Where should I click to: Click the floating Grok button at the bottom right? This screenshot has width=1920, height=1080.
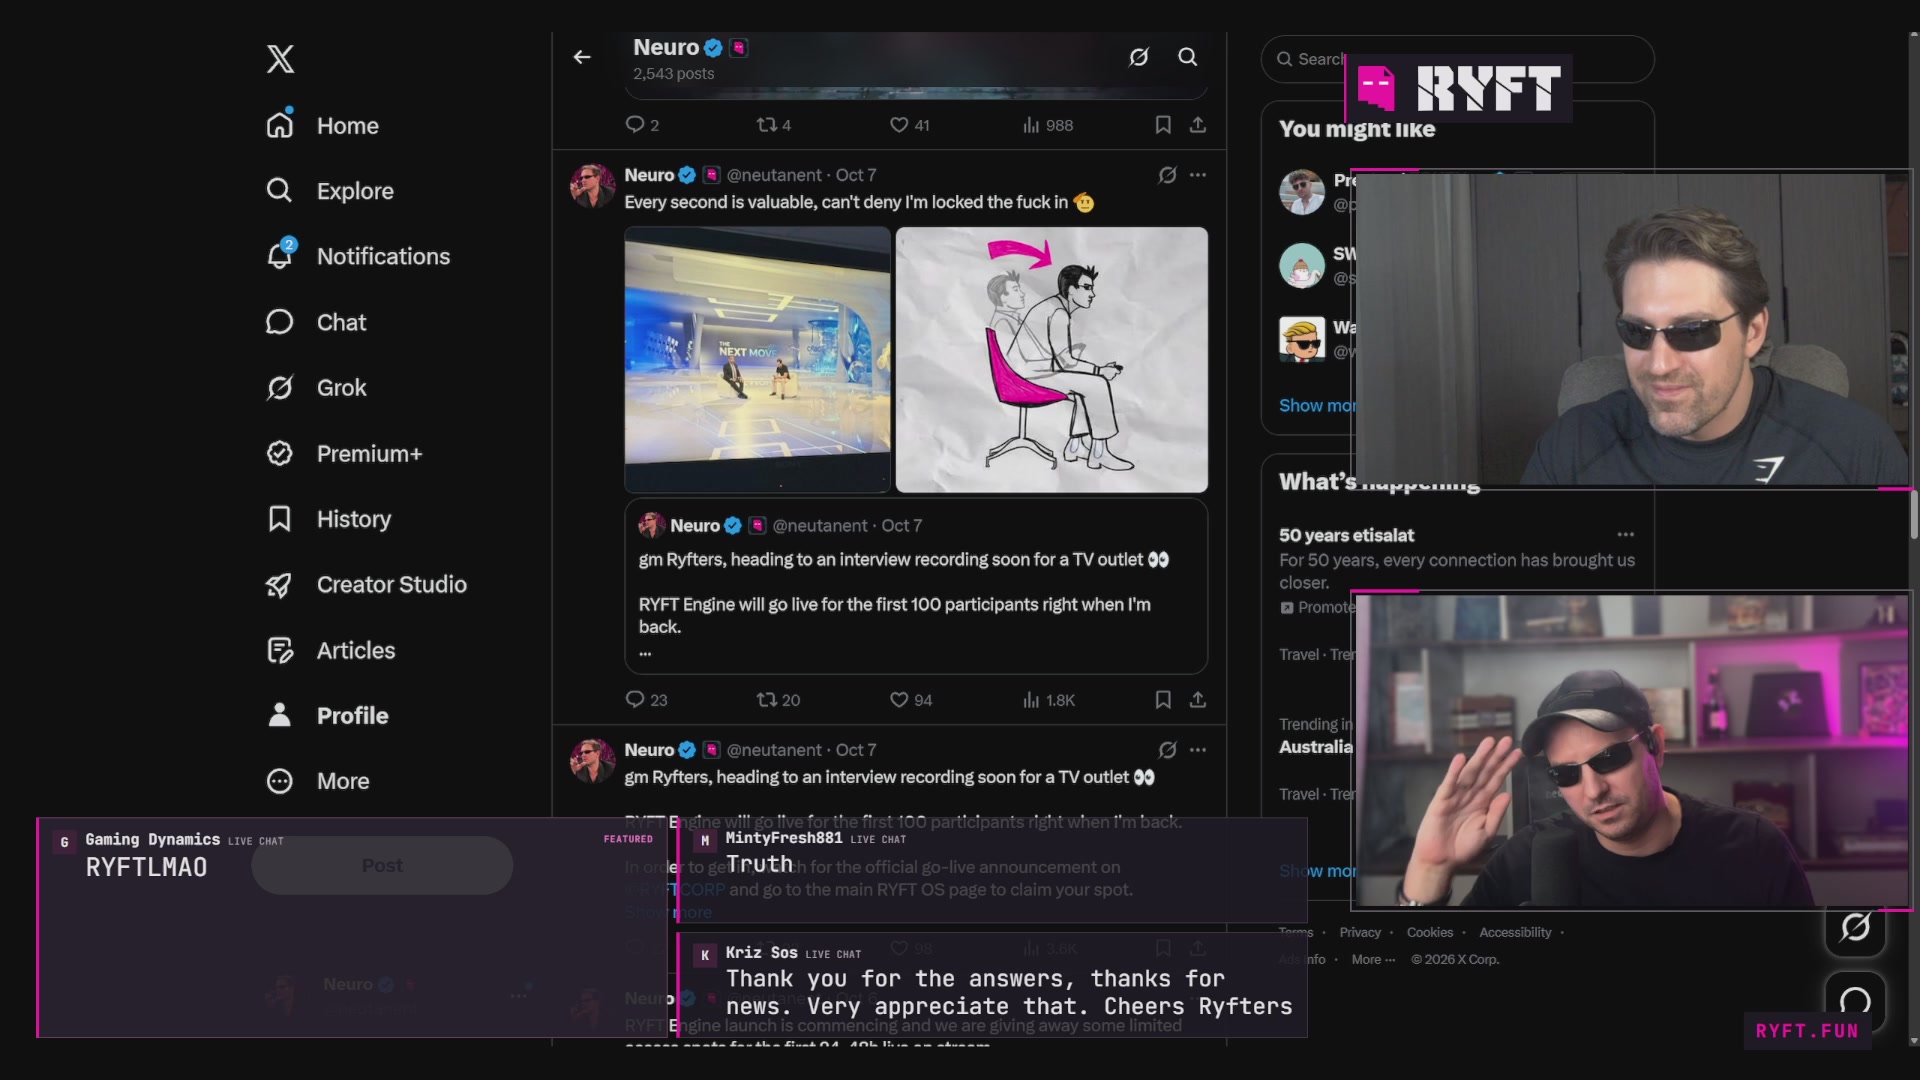point(1855,927)
